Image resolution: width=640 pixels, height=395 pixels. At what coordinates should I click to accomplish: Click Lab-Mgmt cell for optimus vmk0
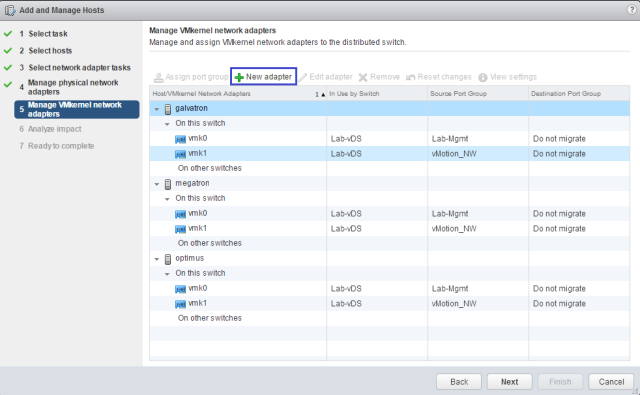click(450, 289)
